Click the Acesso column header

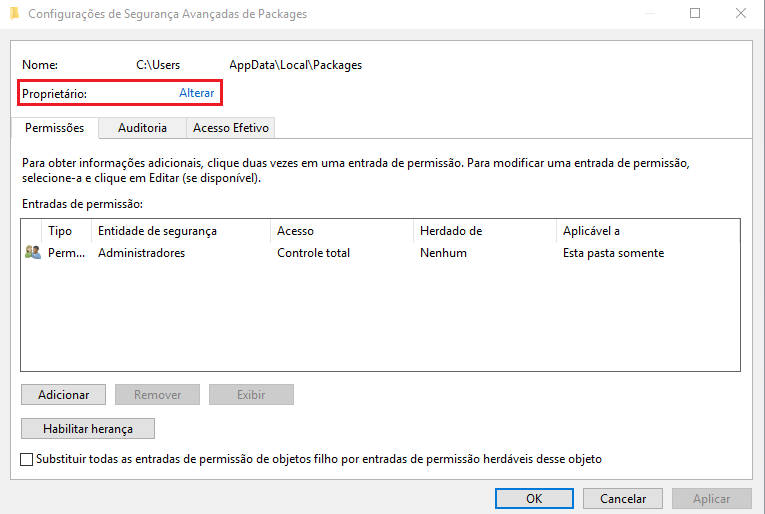pyautogui.click(x=342, y=231)
